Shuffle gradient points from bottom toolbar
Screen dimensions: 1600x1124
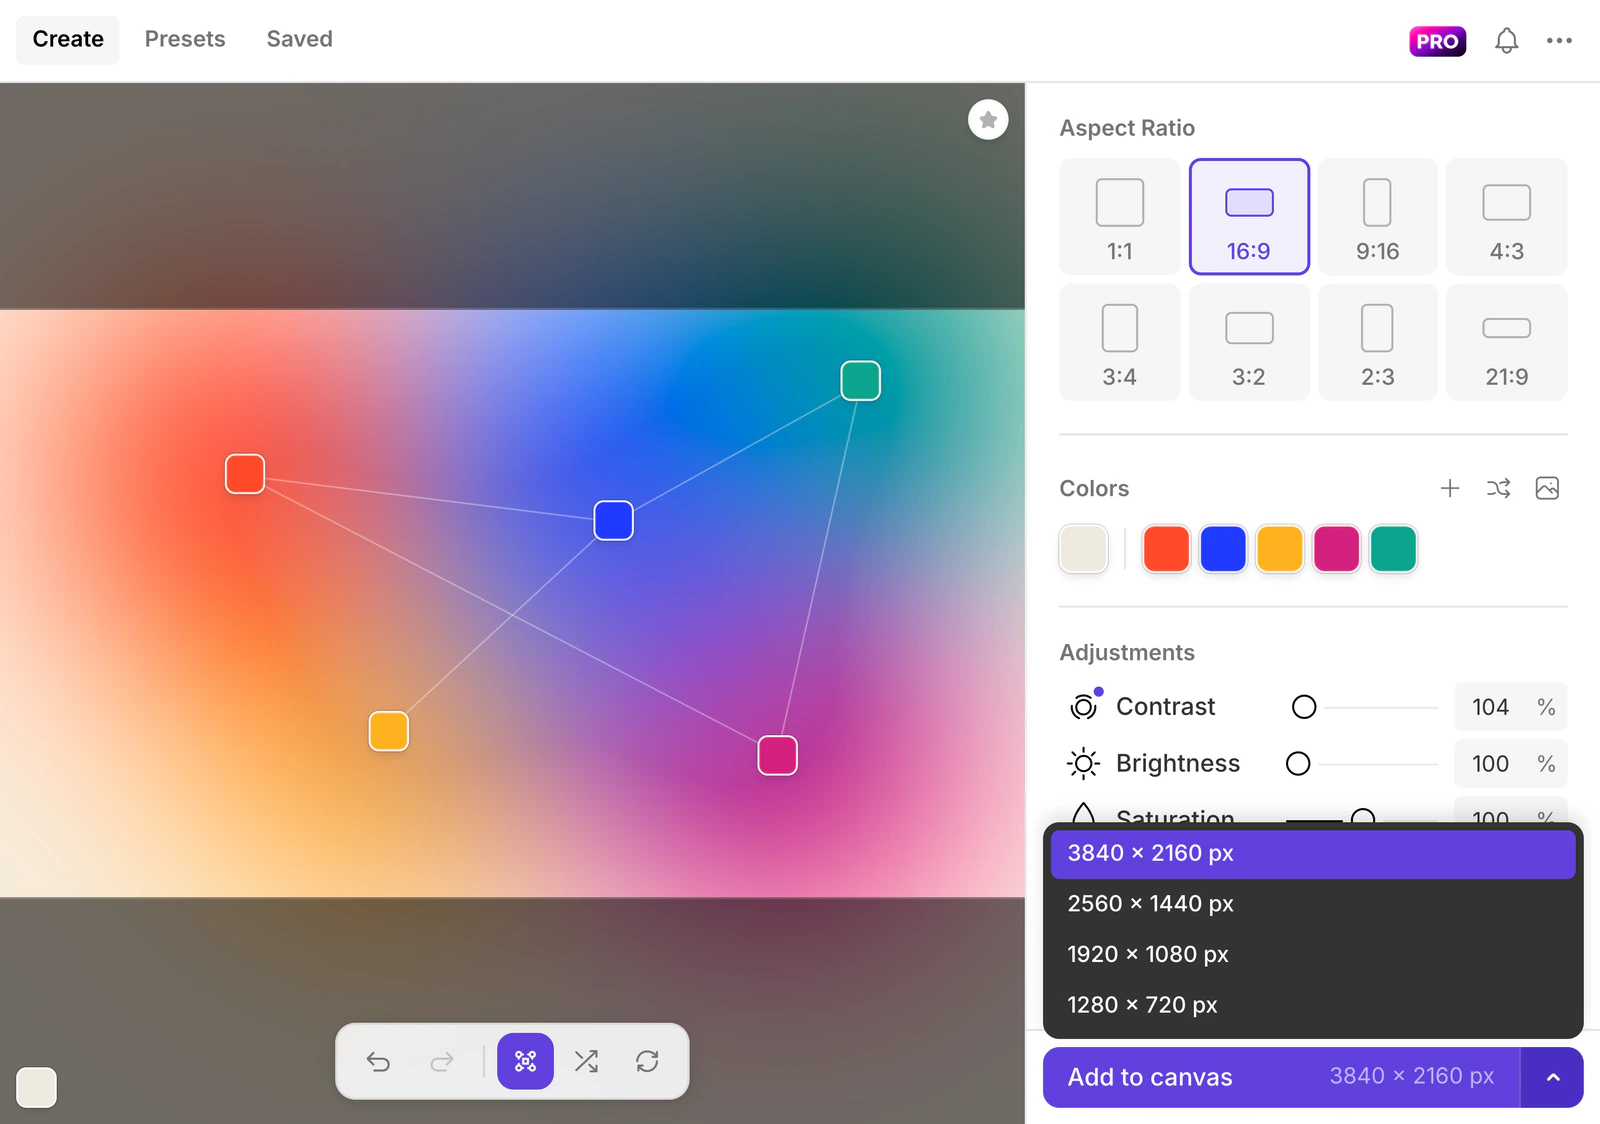tap(586, 1061)
